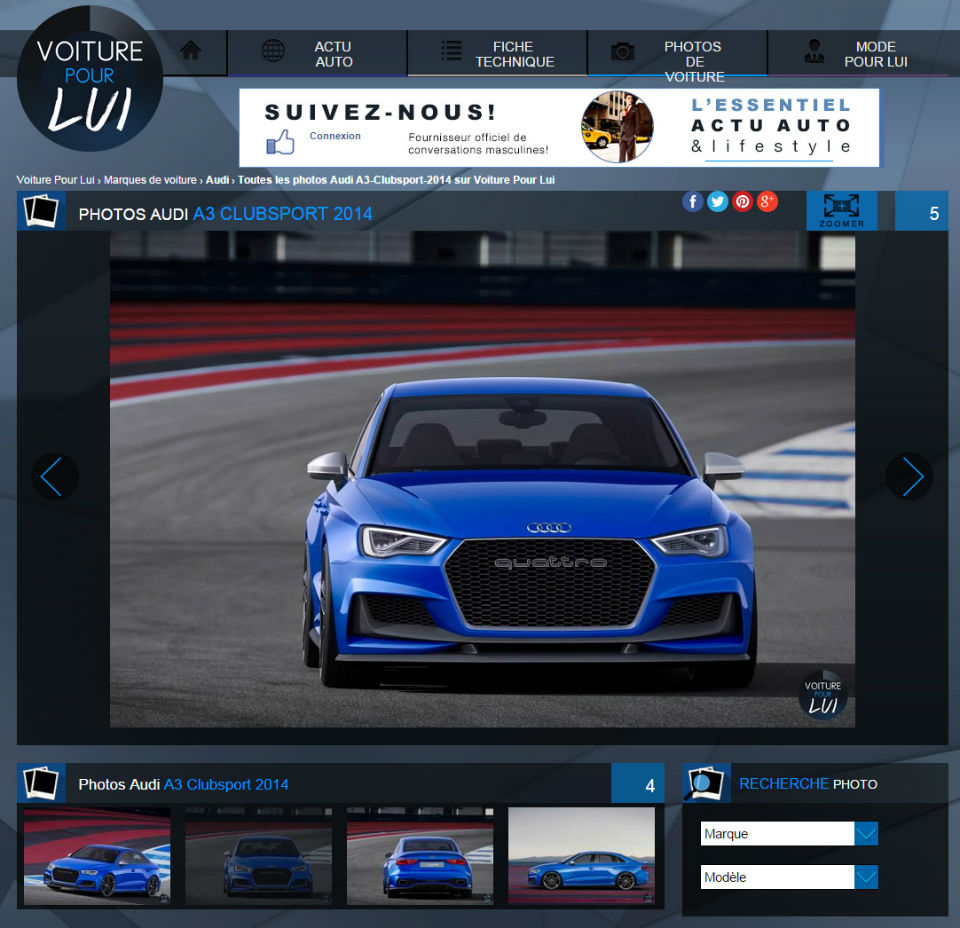Image resolution: width=960 pixels, height=928 pixels.
Task: Click lower Photos Audi A3 Clubsport 2014 heading
Action: click(183, 784)
